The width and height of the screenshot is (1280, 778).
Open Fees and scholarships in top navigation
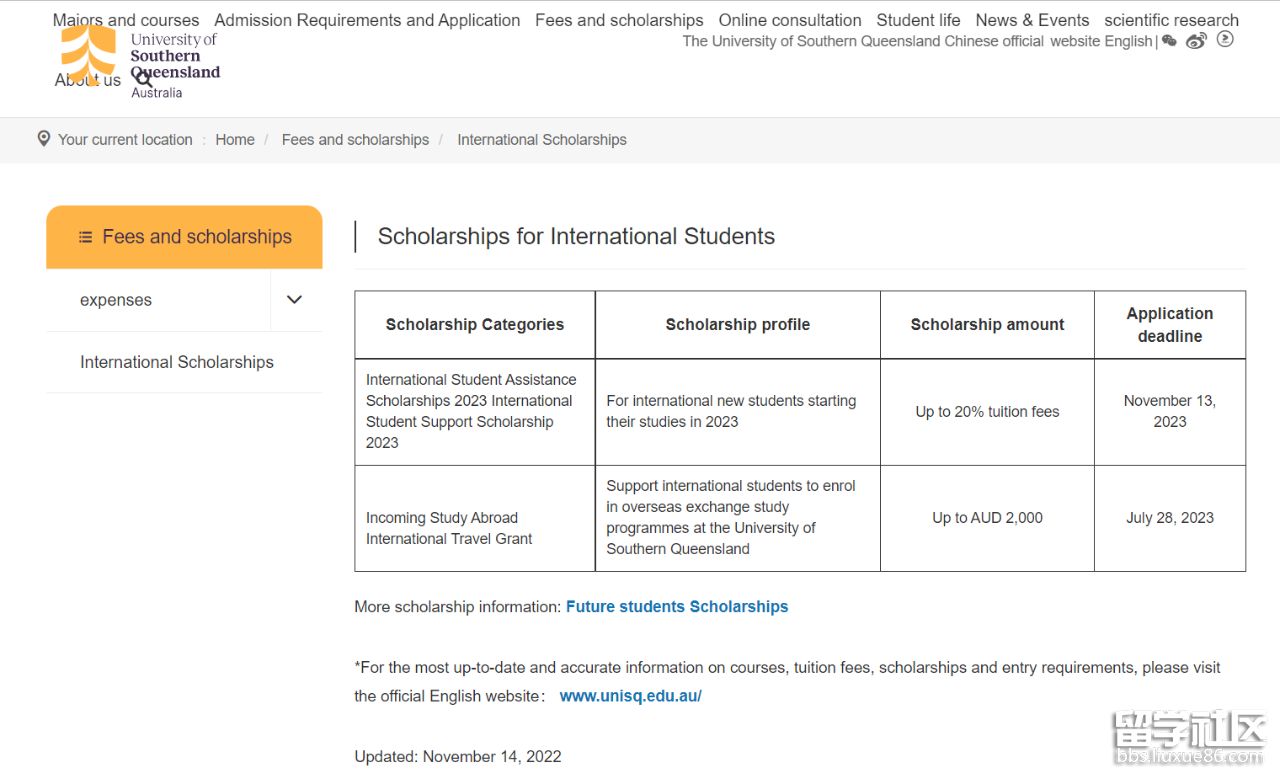619,20
